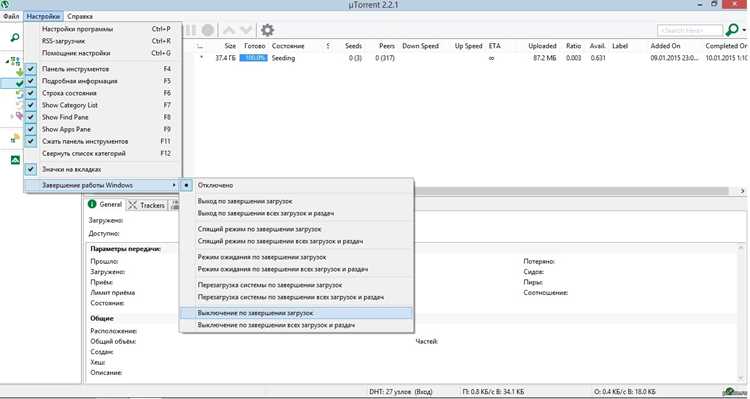Open Настройки программы menu entry

(x=103, y=29)
